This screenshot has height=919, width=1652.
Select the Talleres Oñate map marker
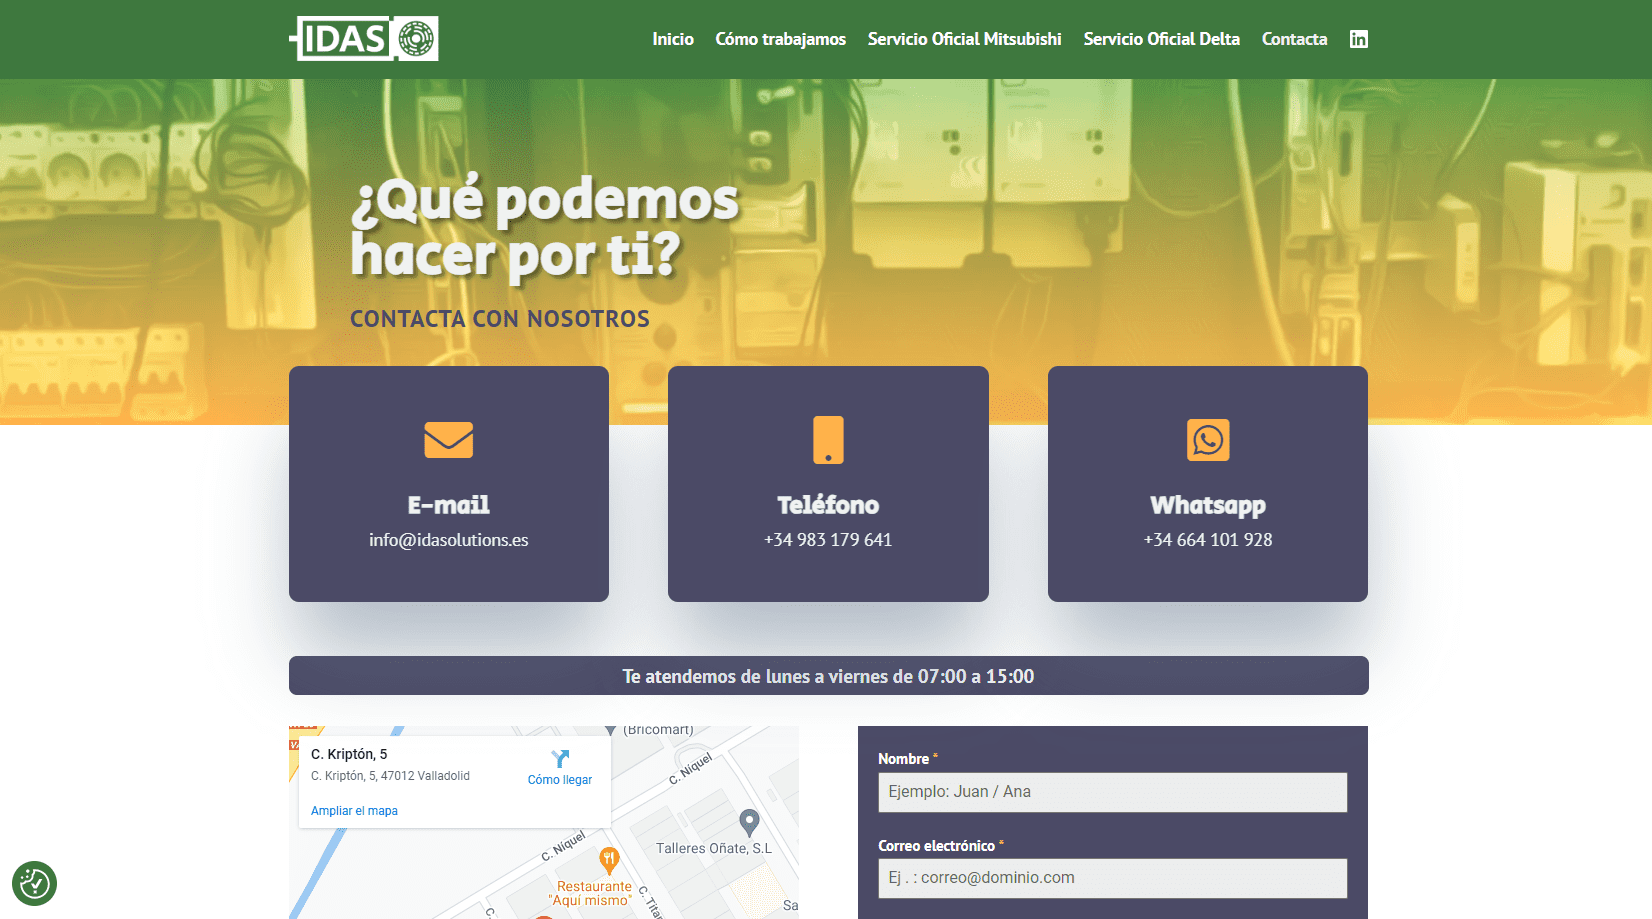click(749, 823)
